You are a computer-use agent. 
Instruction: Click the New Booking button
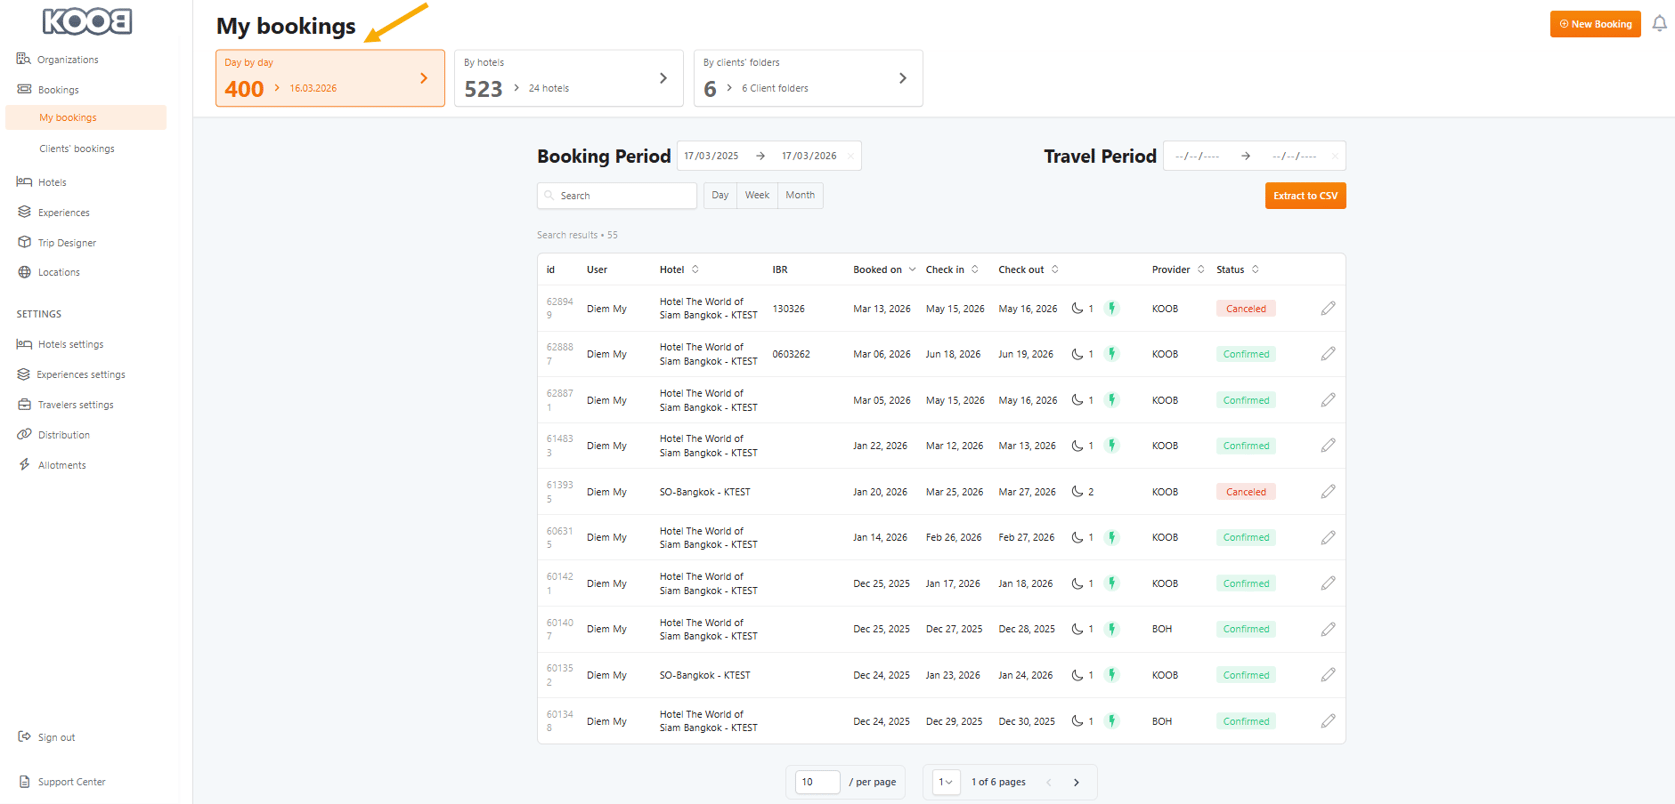point(1595,24)
